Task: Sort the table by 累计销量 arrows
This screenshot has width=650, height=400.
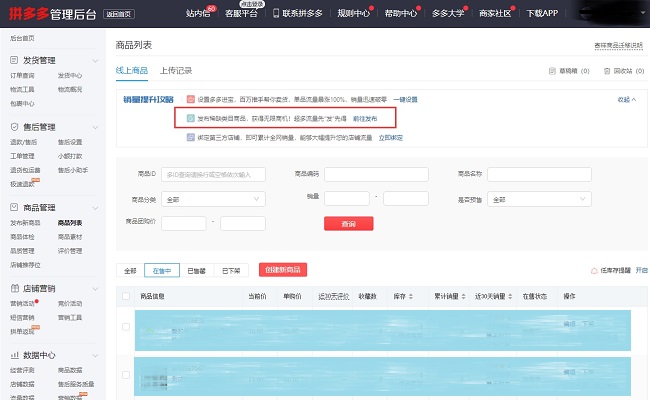Action: 463,296
